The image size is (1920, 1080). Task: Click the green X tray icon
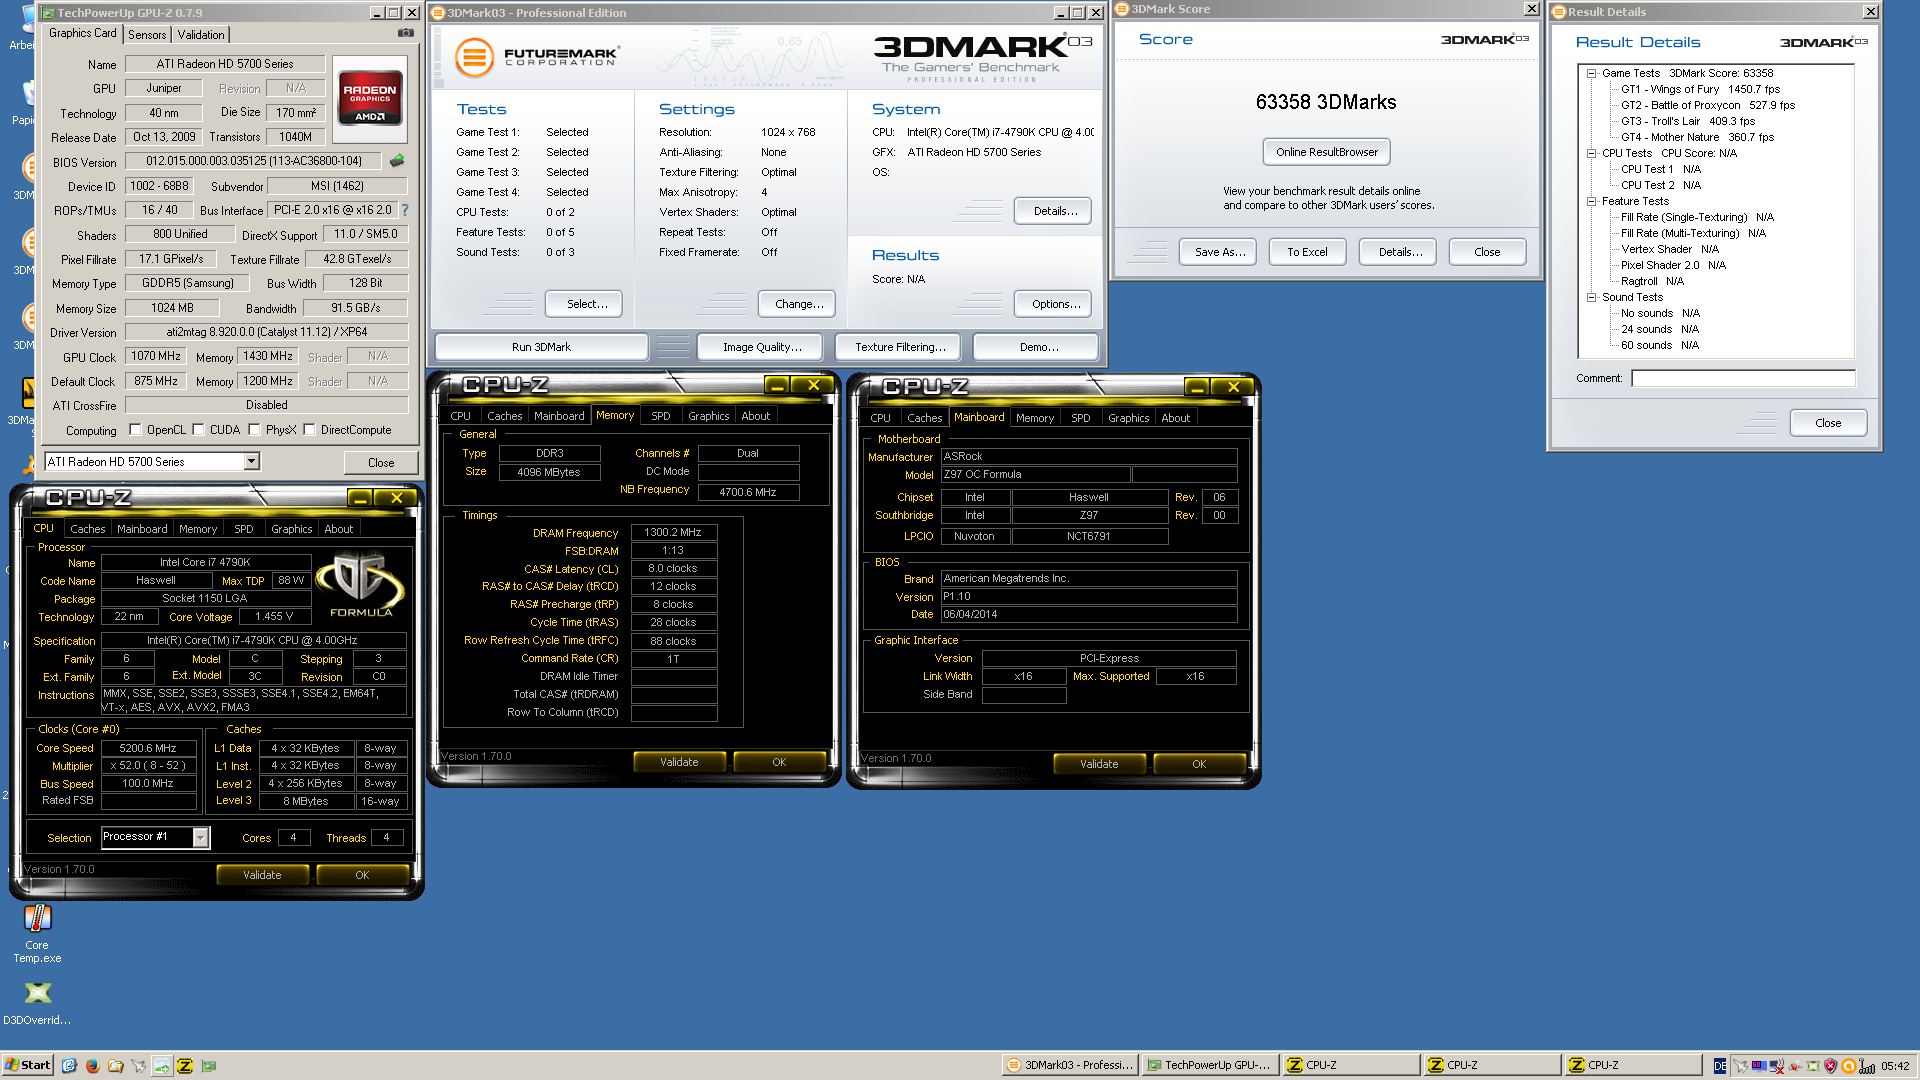click(x=1813, y=1066)
